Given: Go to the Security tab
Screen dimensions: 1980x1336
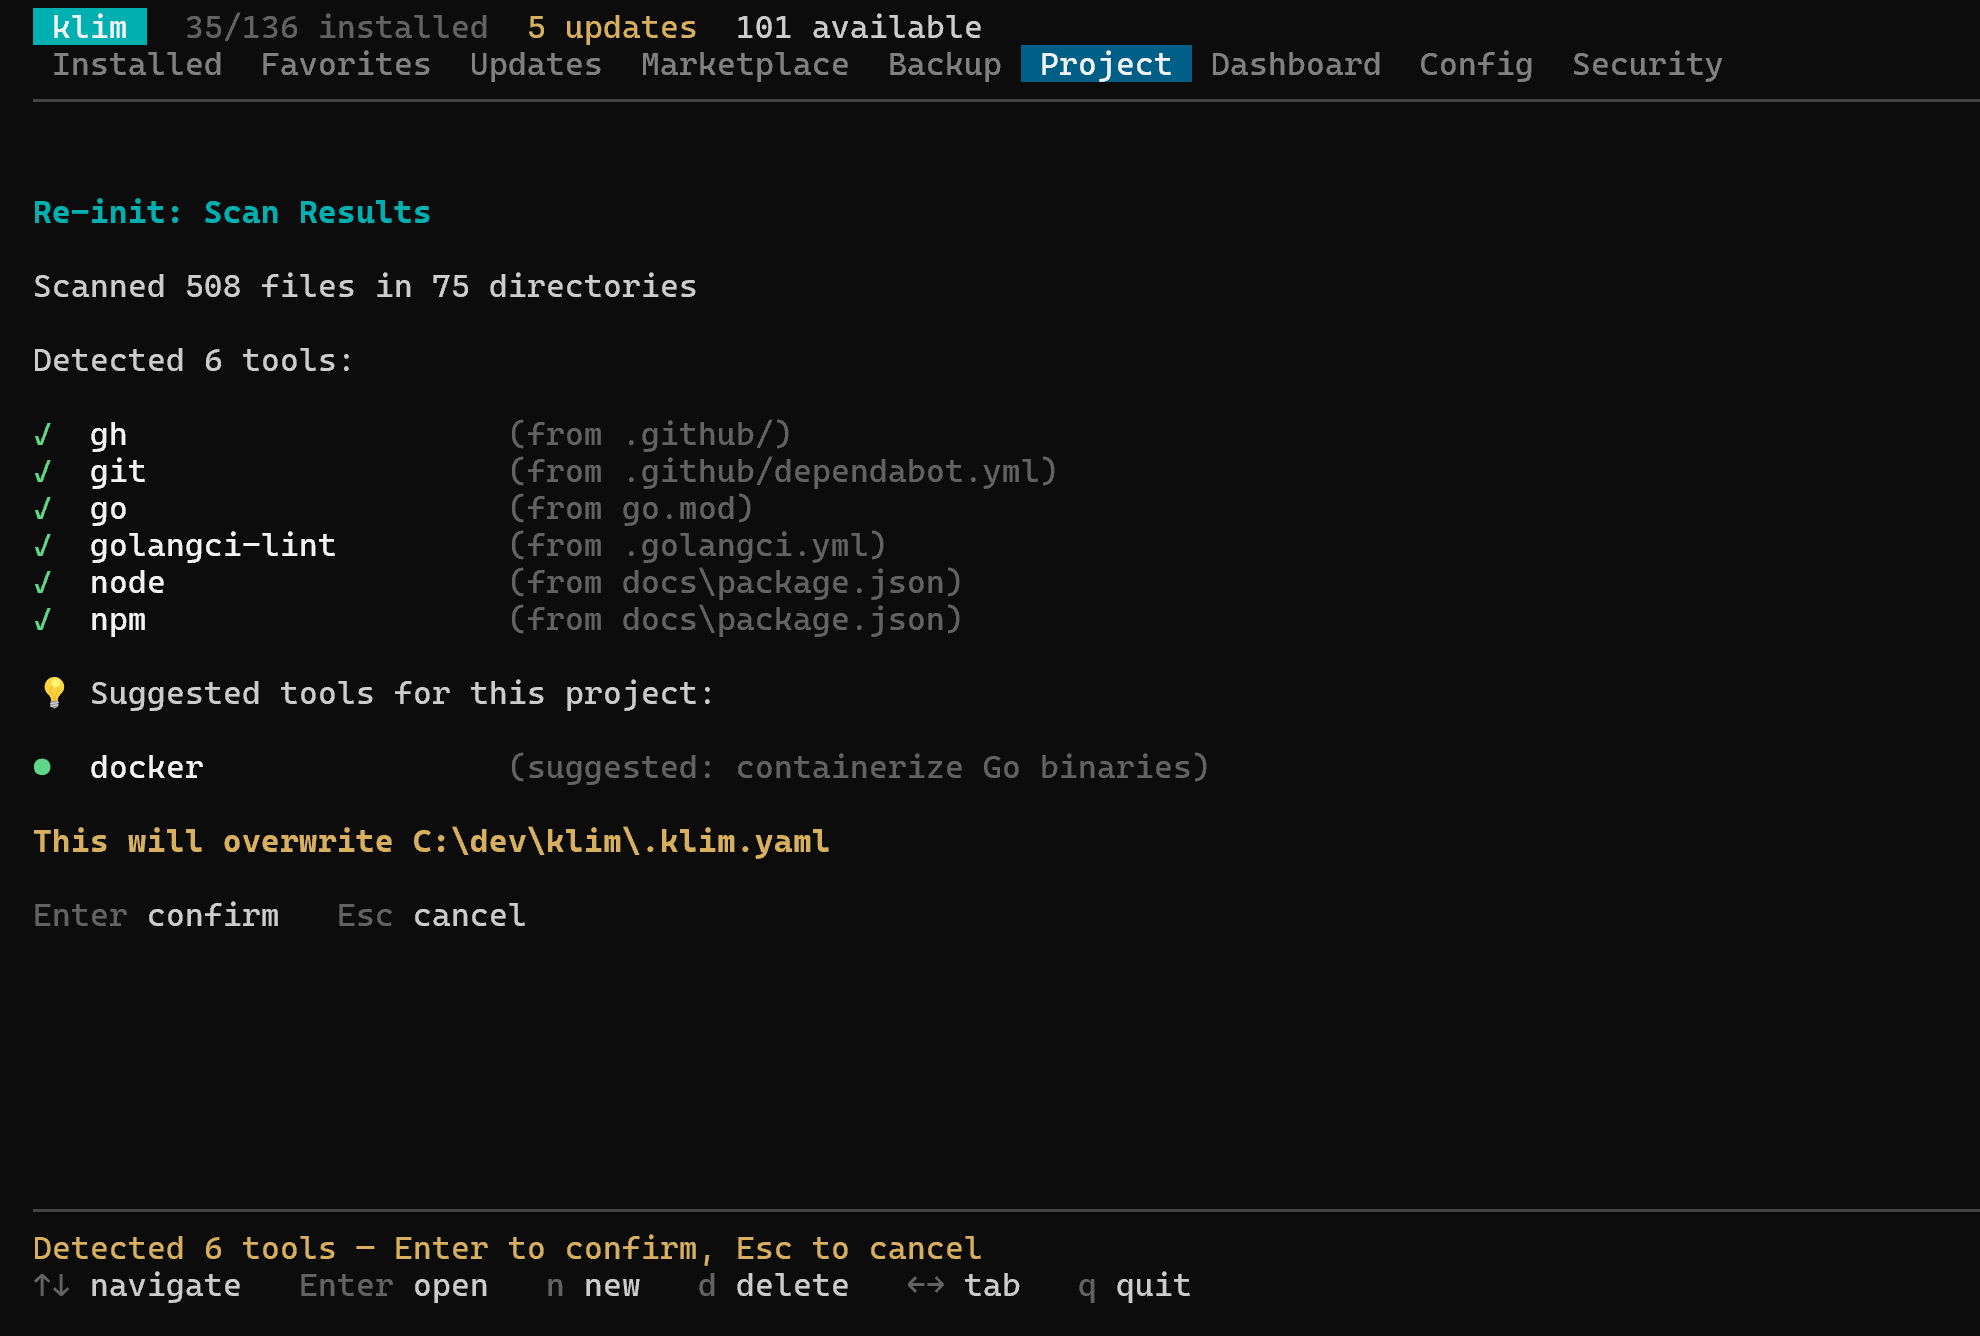Looking at the screenshot, I should 1647,64.
